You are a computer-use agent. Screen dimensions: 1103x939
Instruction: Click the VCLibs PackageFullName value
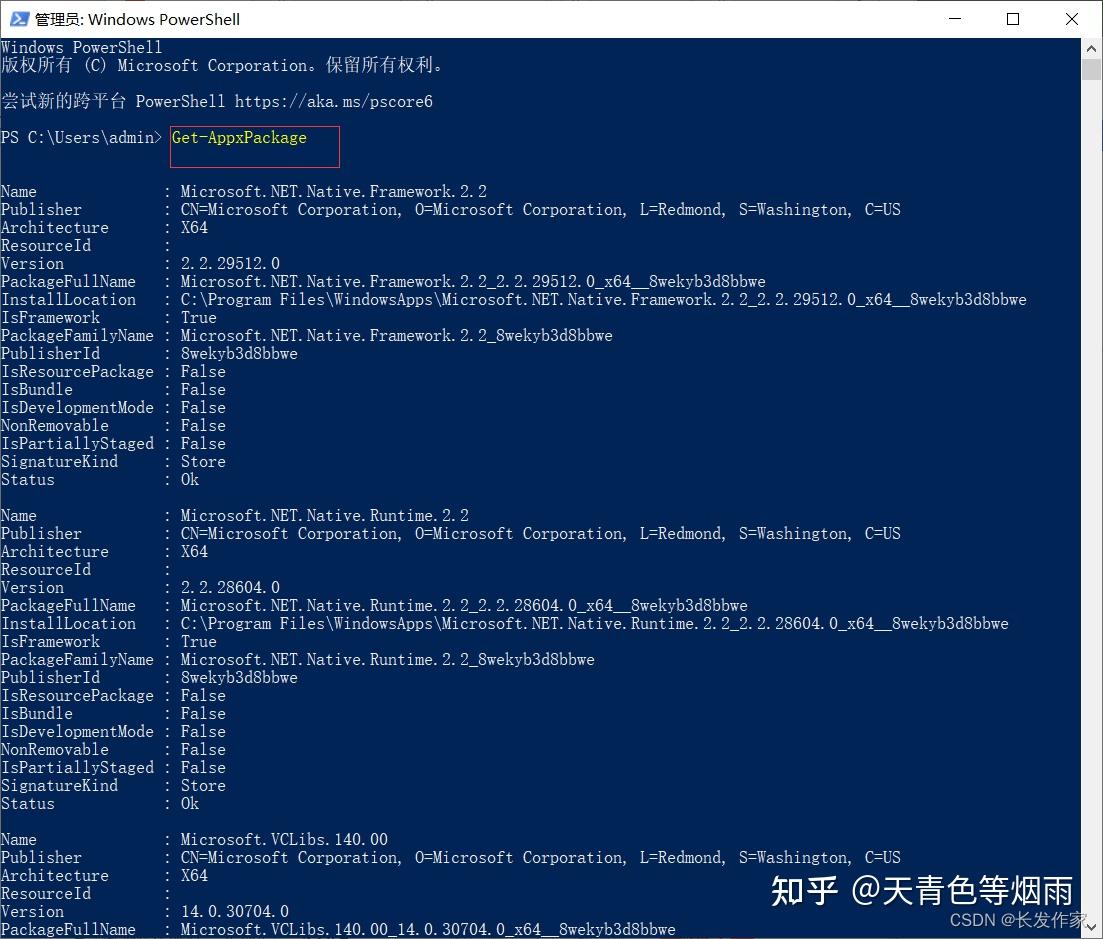tap(428, 930)
